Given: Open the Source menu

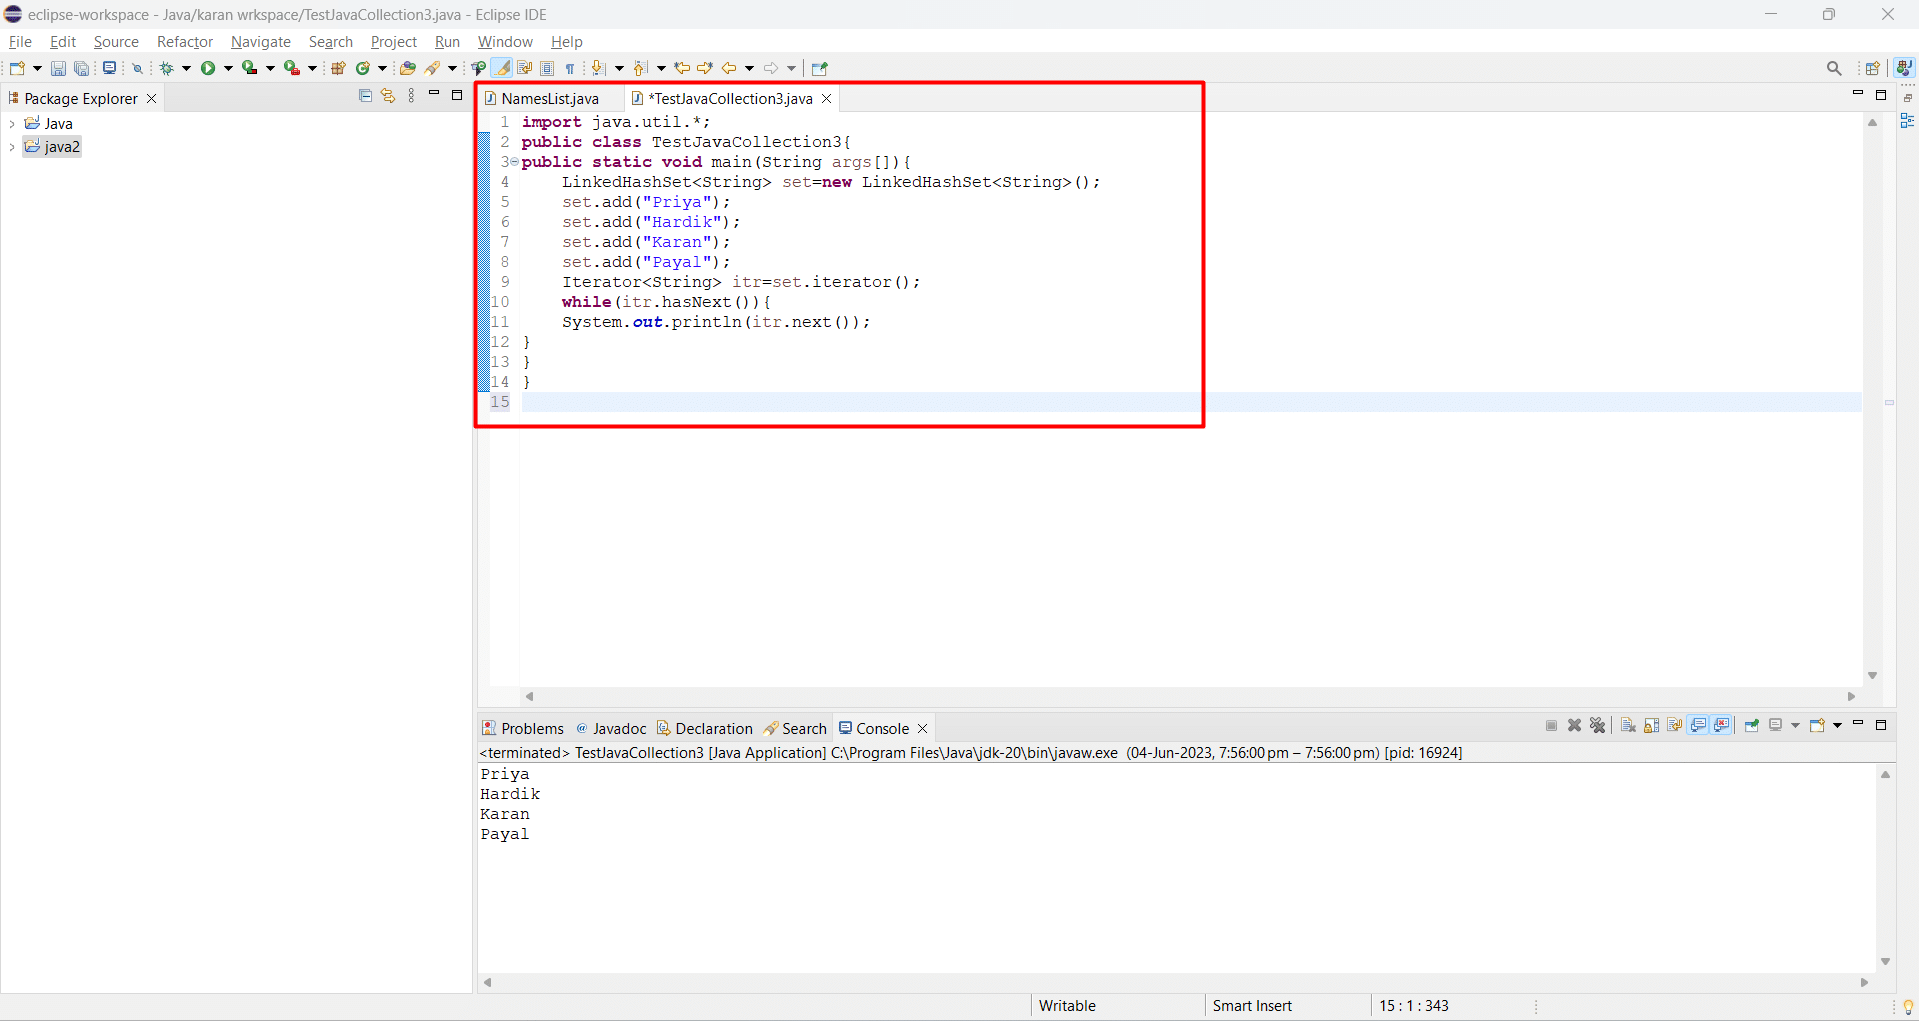Looking at the screenshot, I should (x=116, y=42).
